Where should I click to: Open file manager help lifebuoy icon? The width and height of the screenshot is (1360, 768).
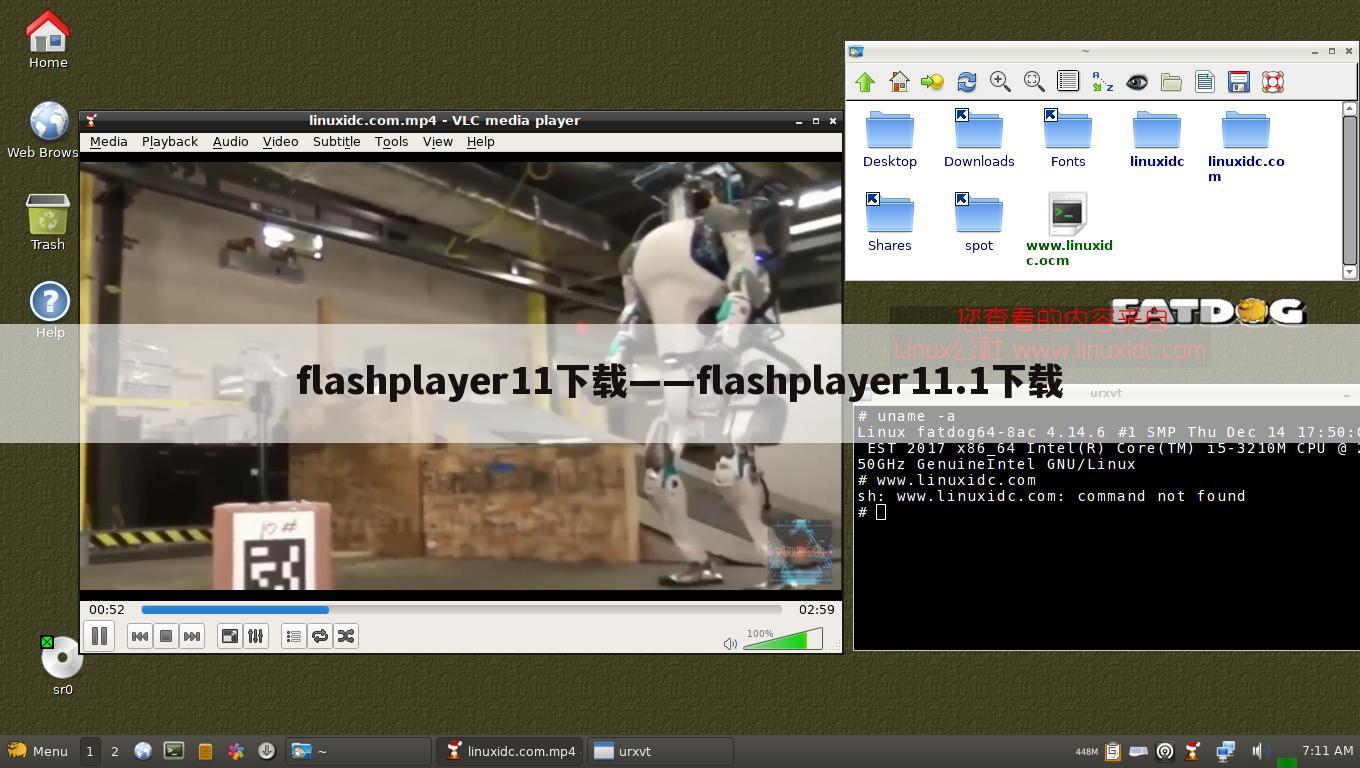1273,82
